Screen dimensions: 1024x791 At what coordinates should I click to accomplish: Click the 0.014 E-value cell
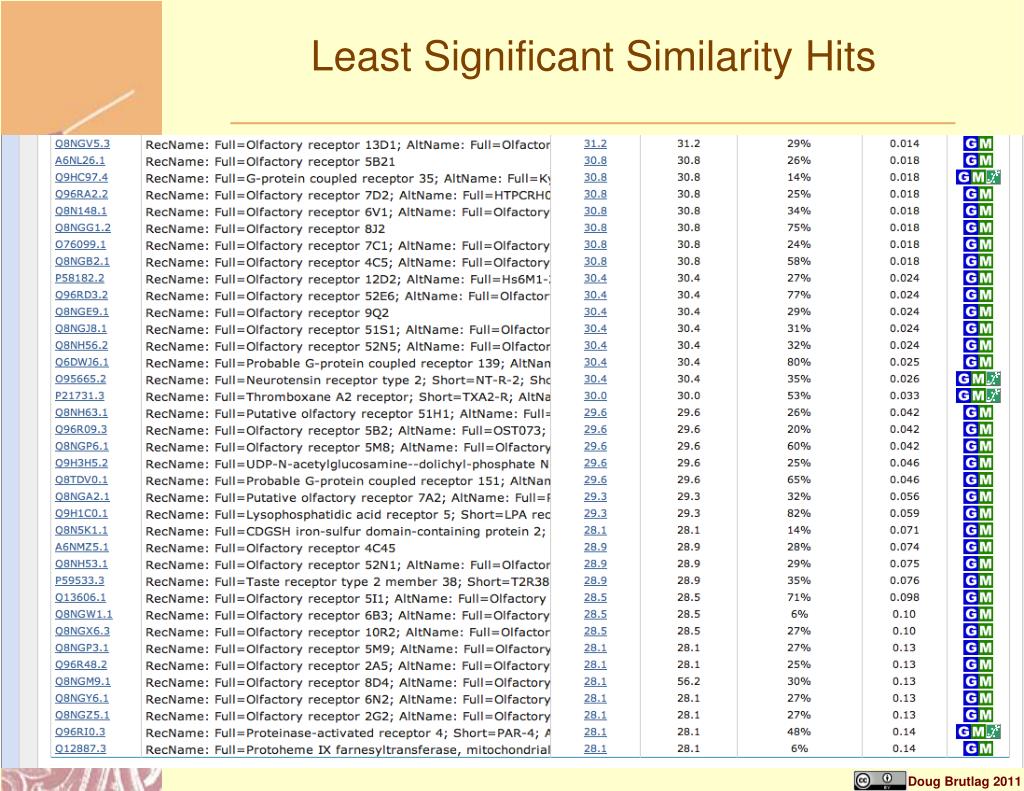(x=904, y=144)
